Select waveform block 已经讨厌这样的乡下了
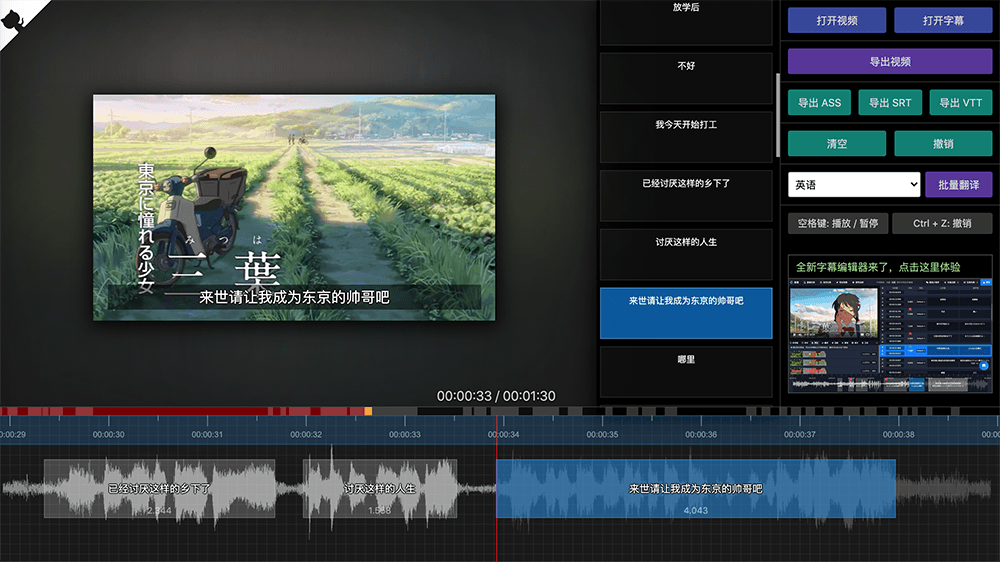The image size is (1000, 562). [159, 488]
